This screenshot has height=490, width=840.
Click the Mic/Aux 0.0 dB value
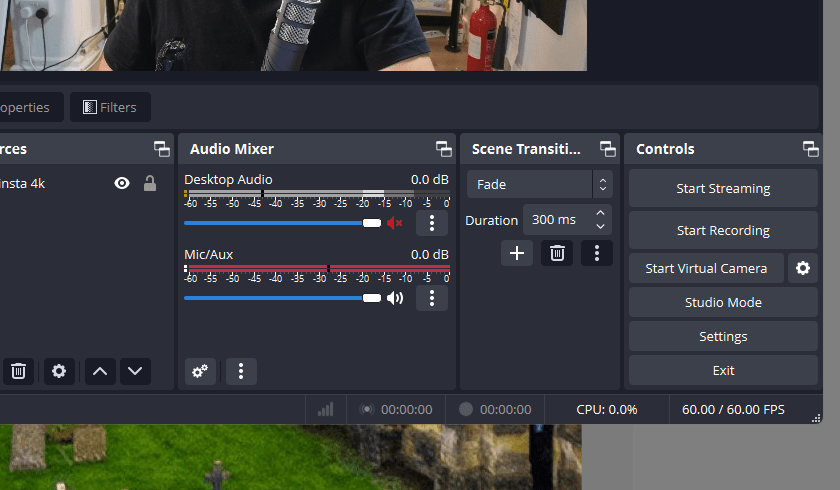(x=430, y=254)
